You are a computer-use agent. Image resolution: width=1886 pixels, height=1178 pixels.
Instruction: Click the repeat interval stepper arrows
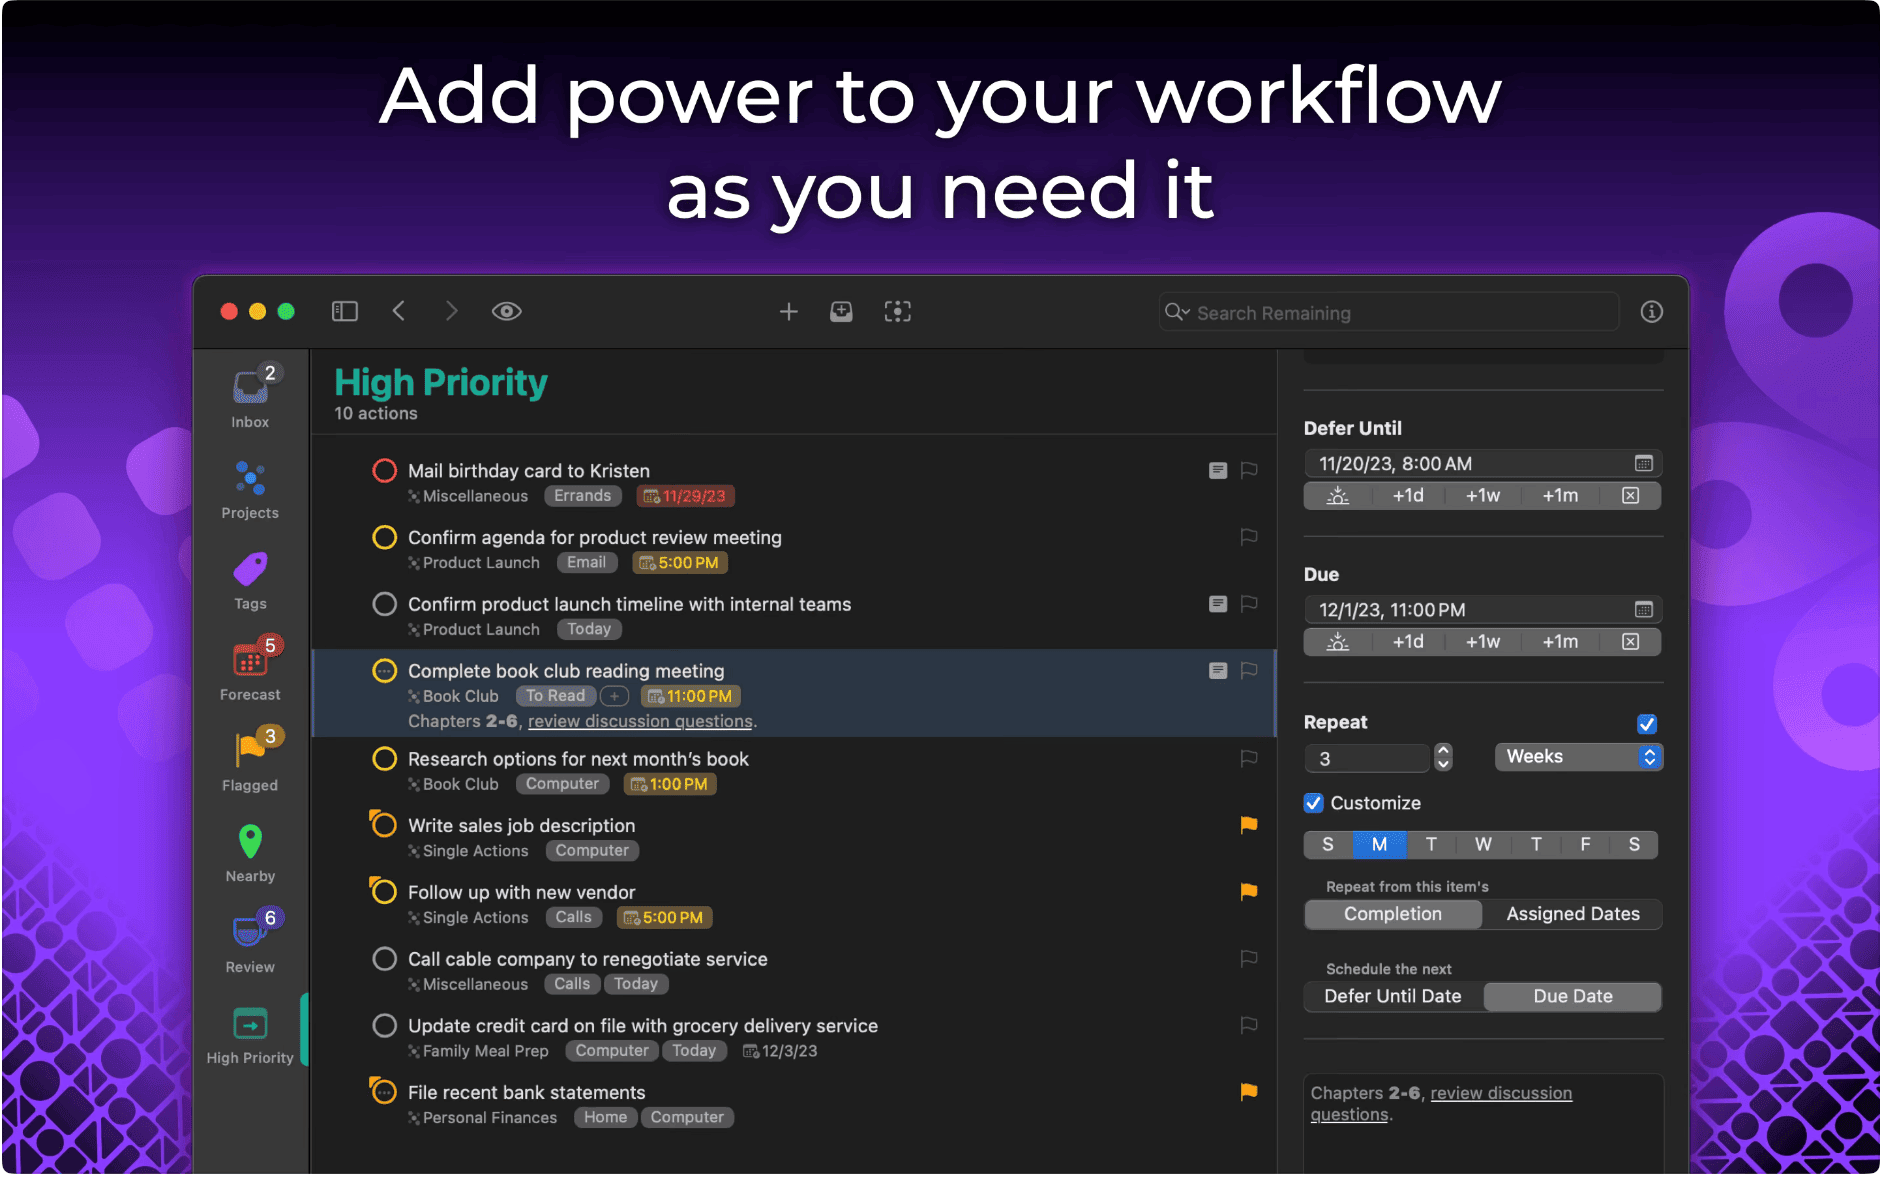click(1442, 757)
